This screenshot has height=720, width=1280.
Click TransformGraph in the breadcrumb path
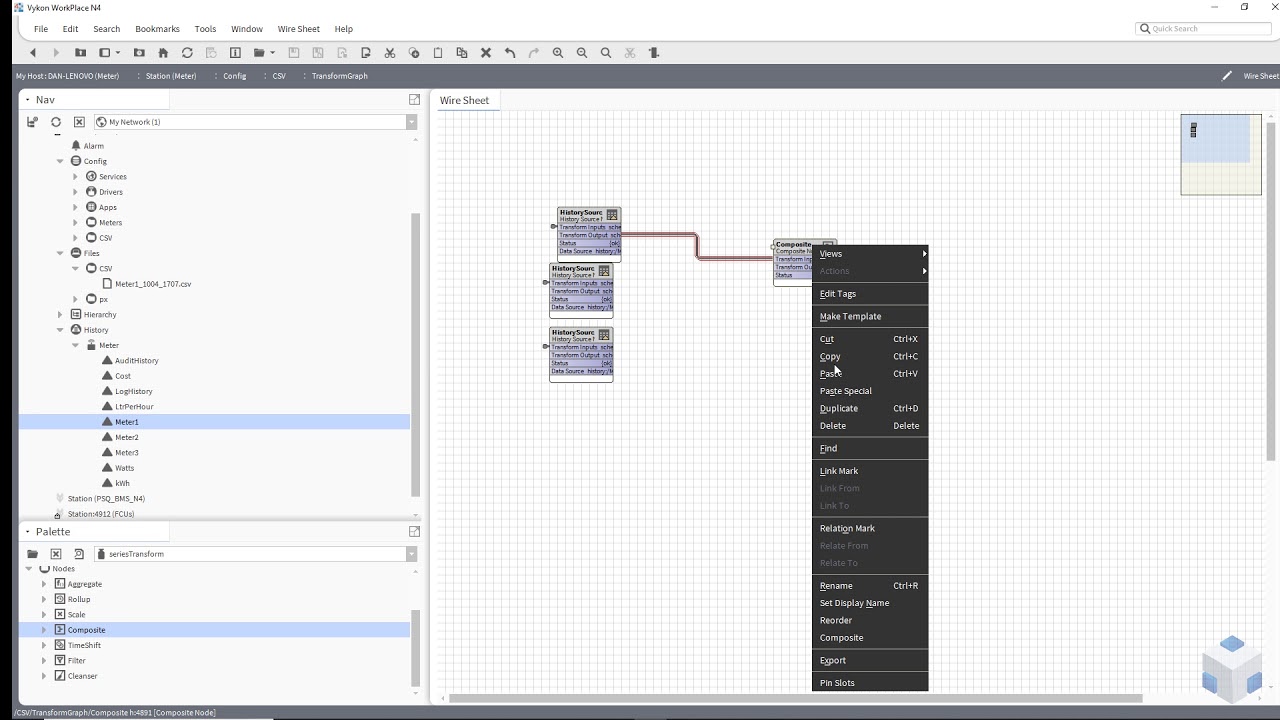339,76
